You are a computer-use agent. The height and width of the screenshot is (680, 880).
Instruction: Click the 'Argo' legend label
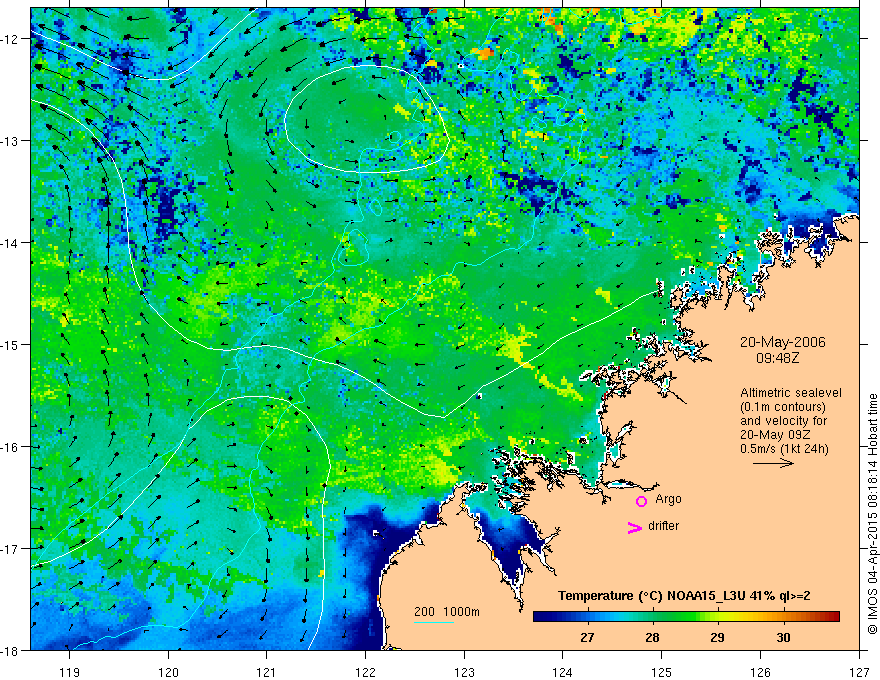[668, 499]
